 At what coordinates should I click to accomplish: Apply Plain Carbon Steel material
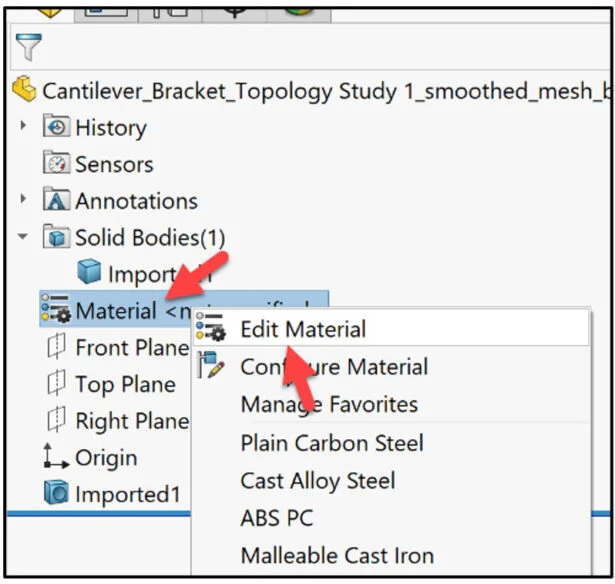point(332,443)
